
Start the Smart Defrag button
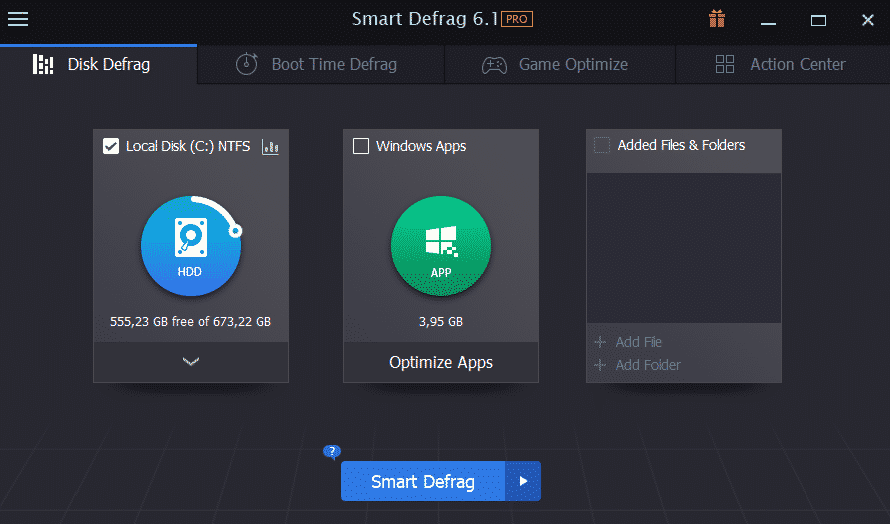coord(422,481)
